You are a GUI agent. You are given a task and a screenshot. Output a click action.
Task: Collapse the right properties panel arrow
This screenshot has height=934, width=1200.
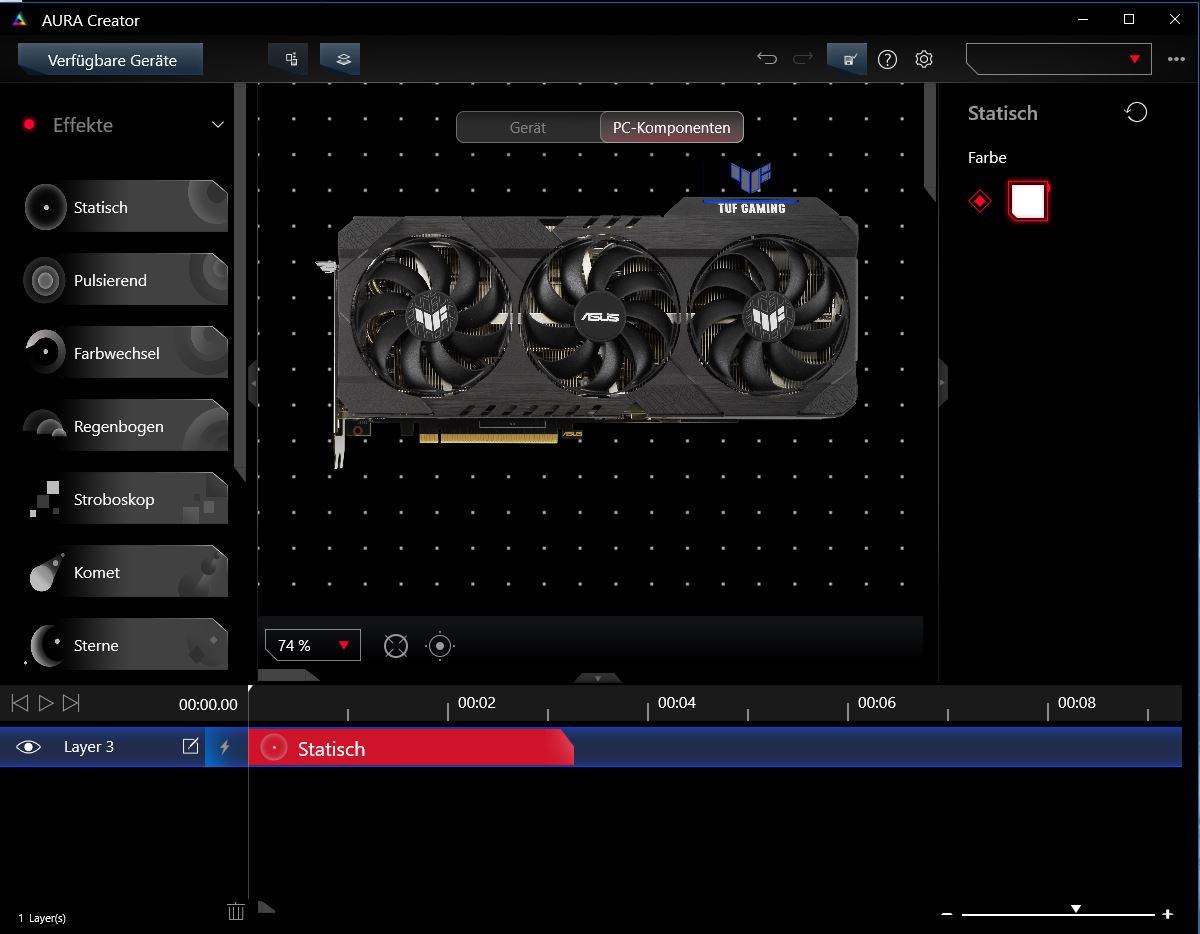coord(942,383)
